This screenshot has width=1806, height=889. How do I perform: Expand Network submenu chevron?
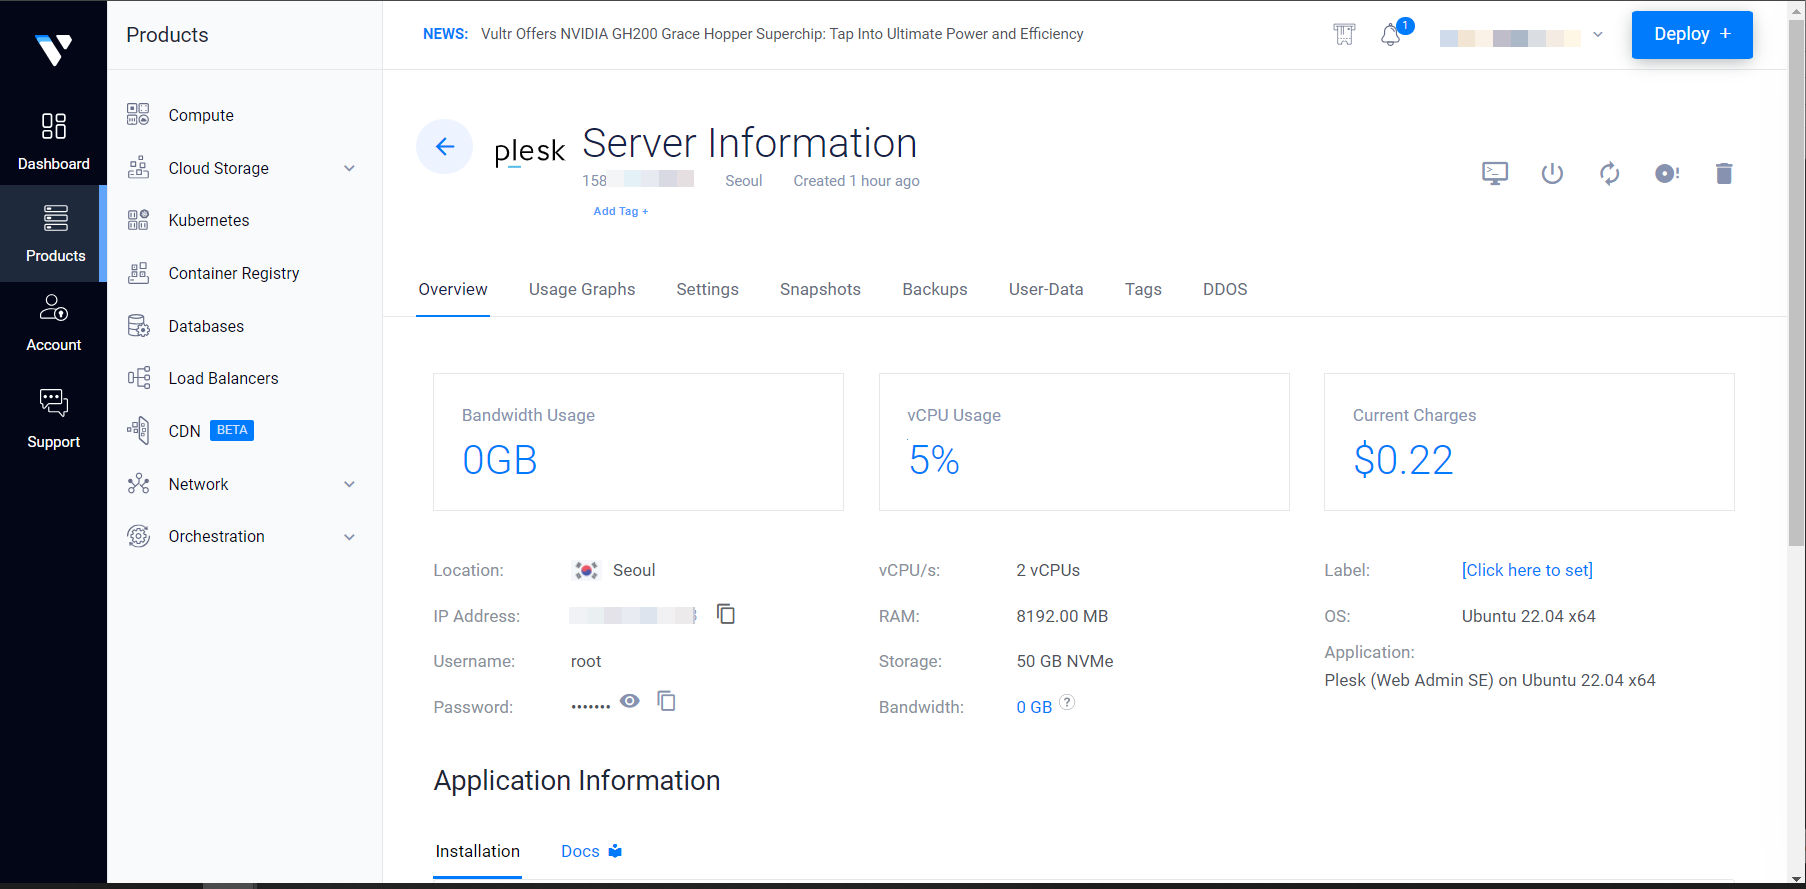349,484
